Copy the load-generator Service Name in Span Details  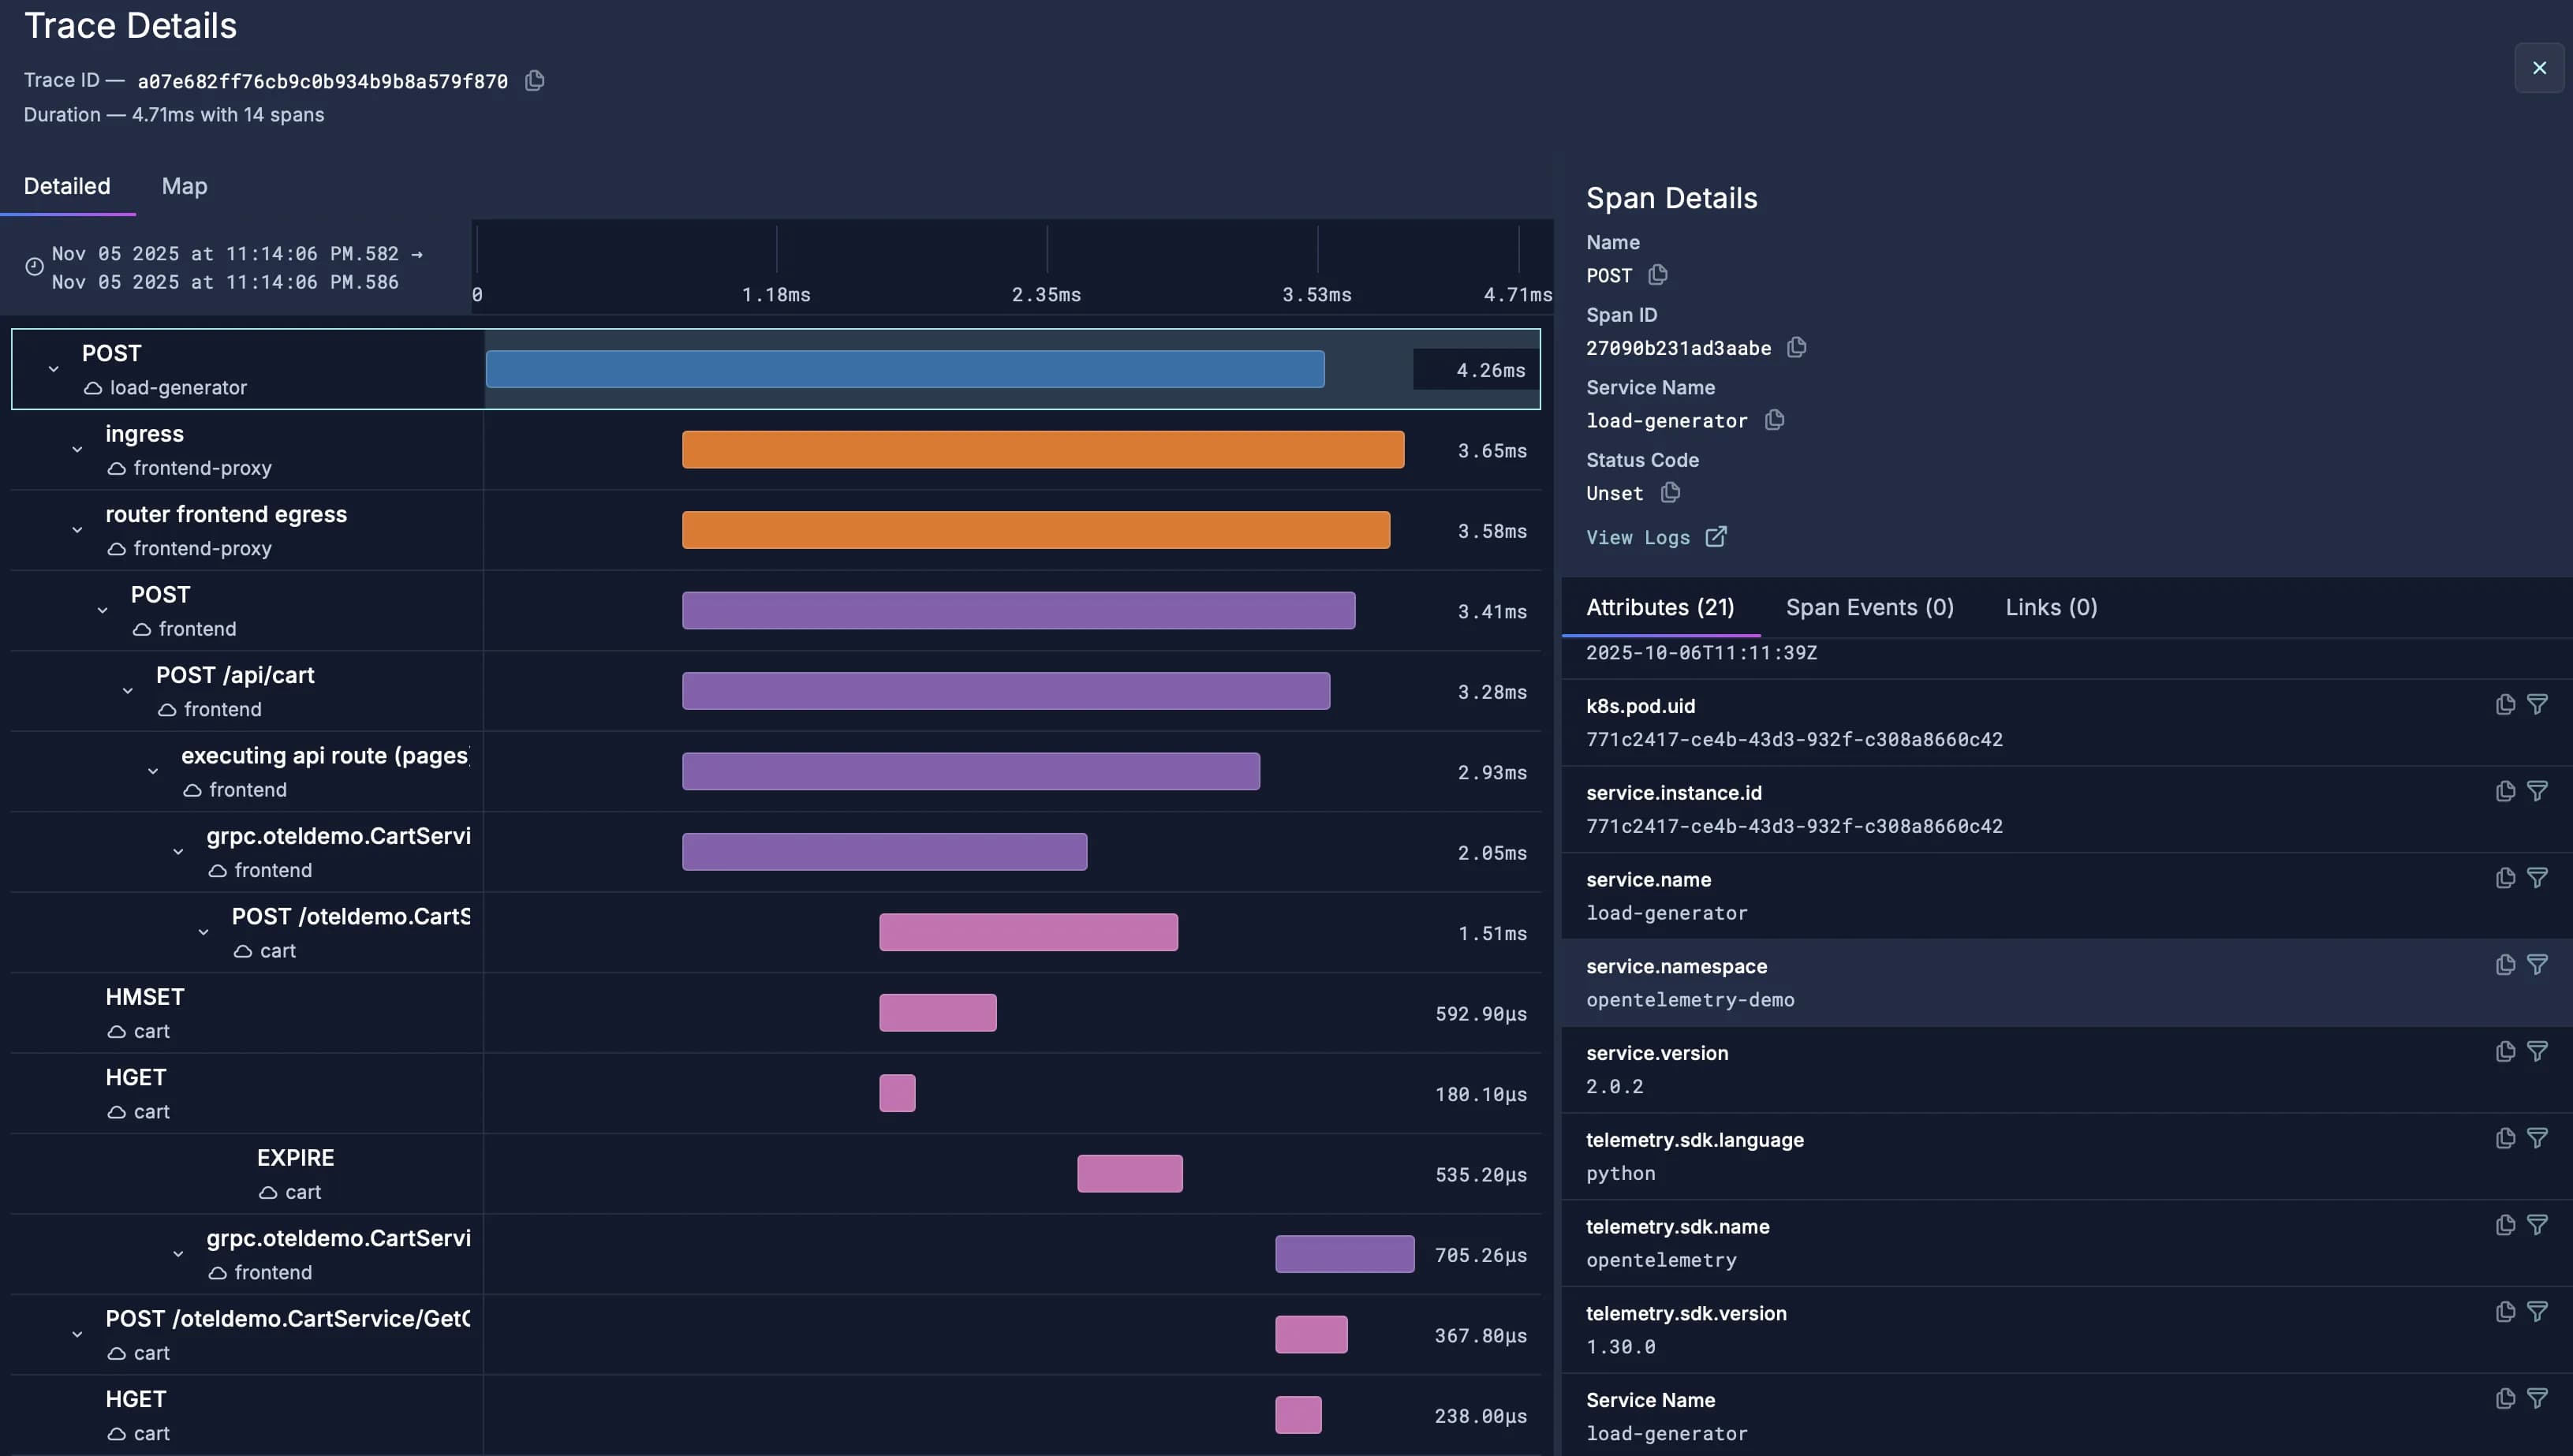(x=1774, y=420)
